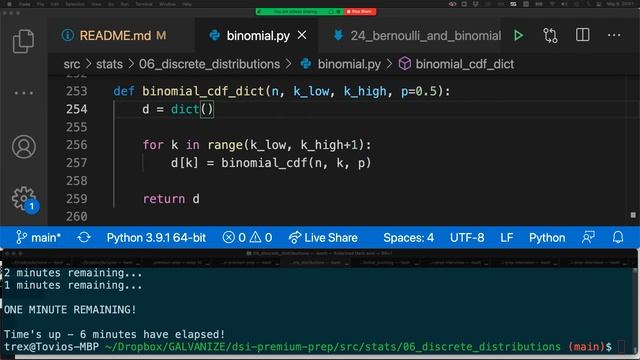Open the Explorer view in activity bar
Image resolution: width=640 pixels, height=360 pixels.
tap(23, 41)
